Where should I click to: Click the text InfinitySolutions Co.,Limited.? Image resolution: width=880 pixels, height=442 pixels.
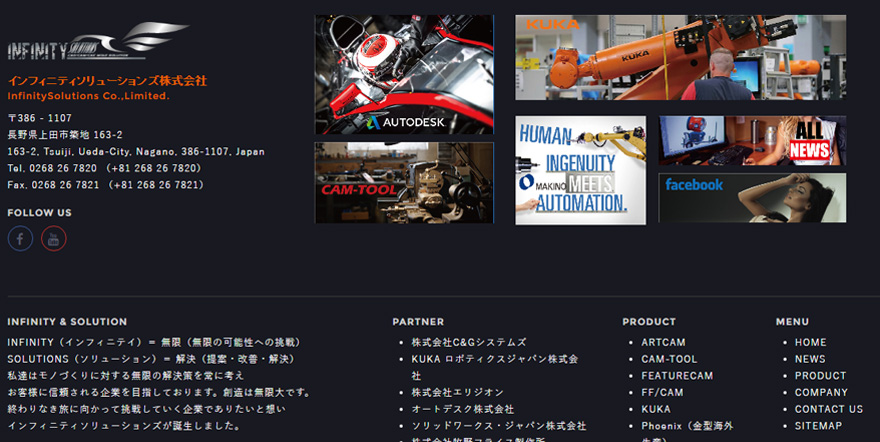pos(88,96)
